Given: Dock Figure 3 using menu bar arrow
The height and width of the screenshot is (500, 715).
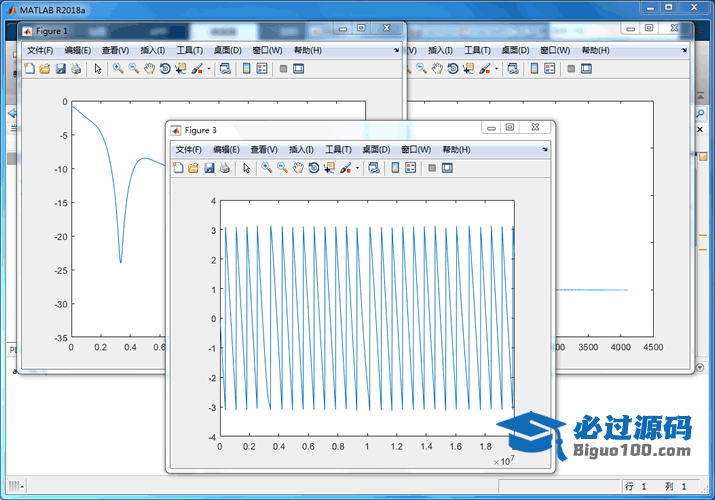Looking at the screenshot, I should [x=545, y=149].
